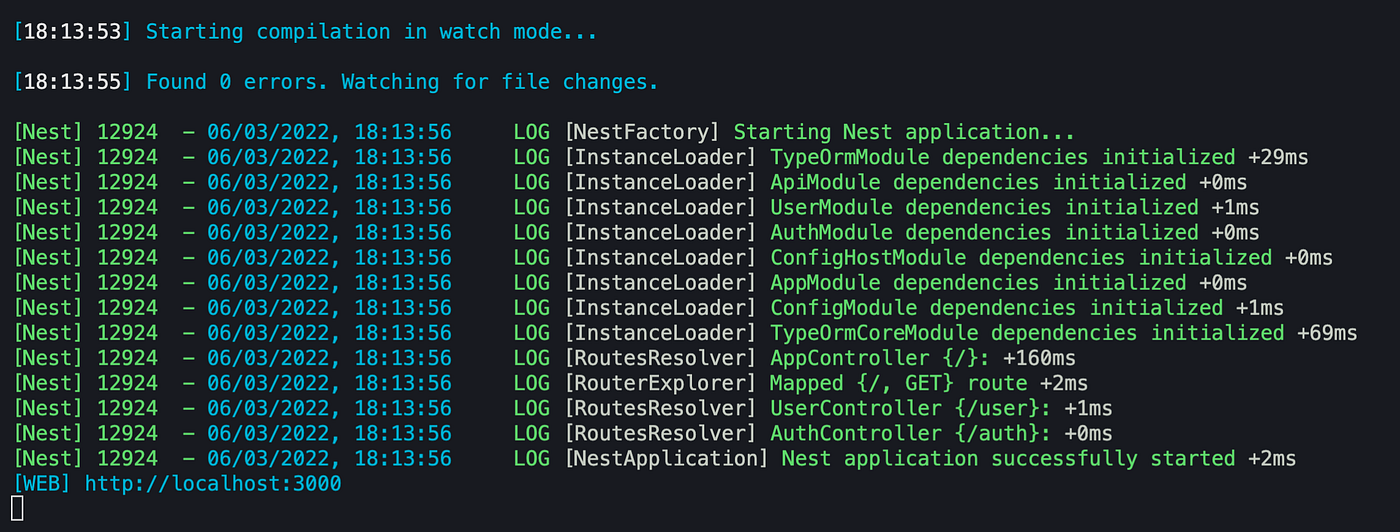Click the terminal cursor block at bottom
This screenshot has width=1400, height=532.
point(18,508)
